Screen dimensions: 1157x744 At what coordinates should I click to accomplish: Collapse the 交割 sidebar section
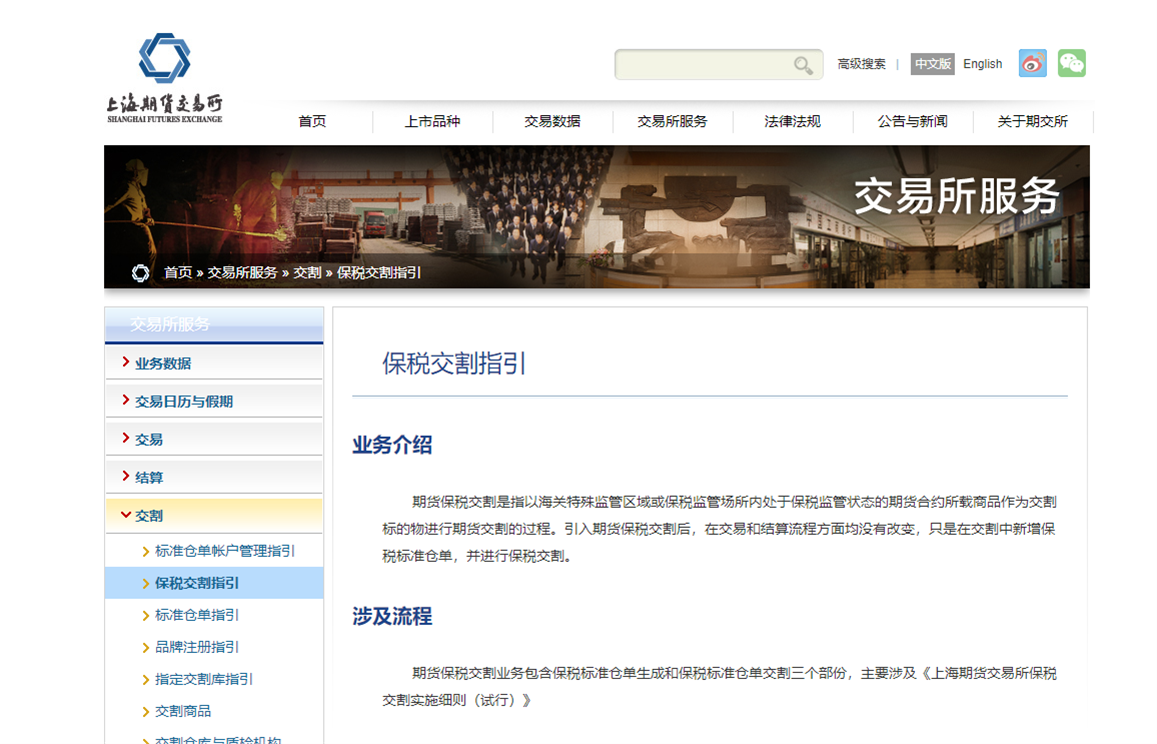[214, 515]
